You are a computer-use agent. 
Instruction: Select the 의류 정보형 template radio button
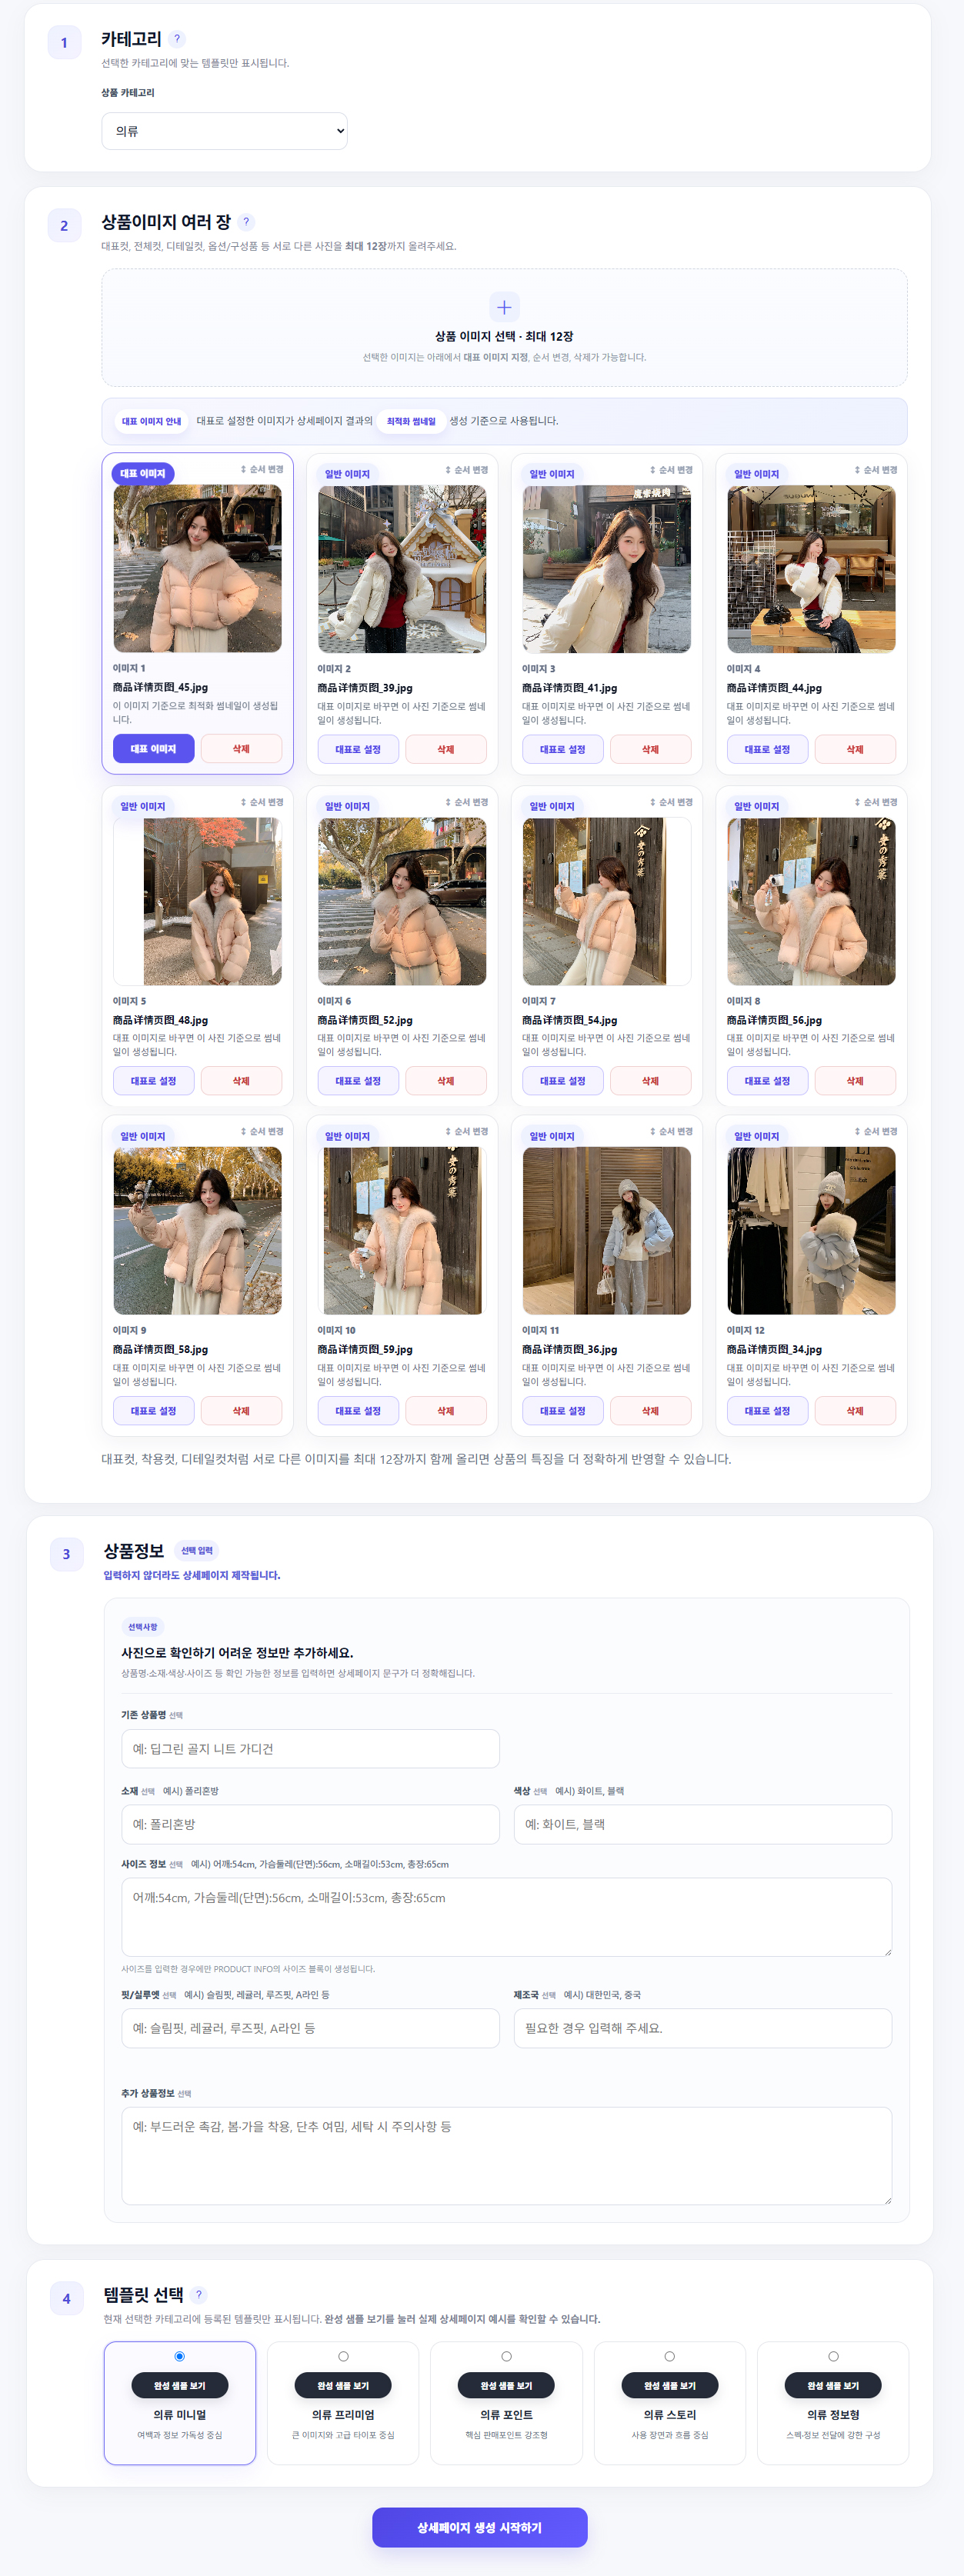833,2356
